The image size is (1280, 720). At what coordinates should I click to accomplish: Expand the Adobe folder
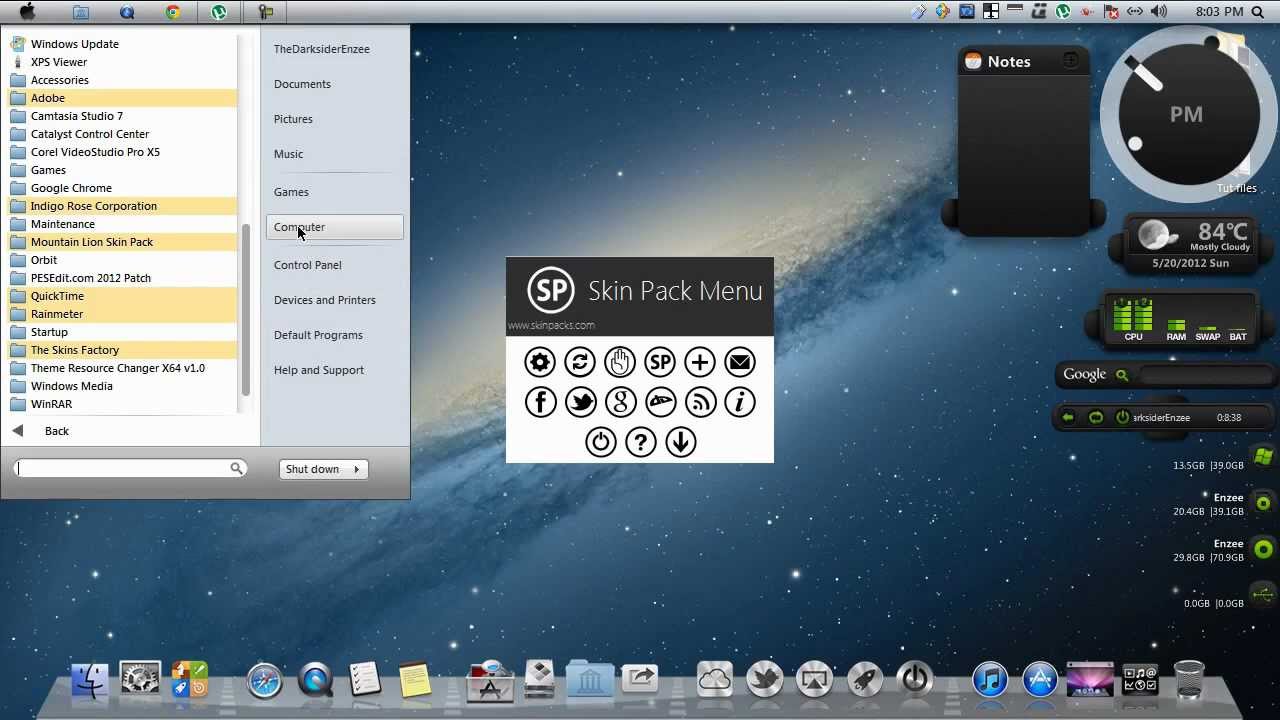(x=122, y=98)
